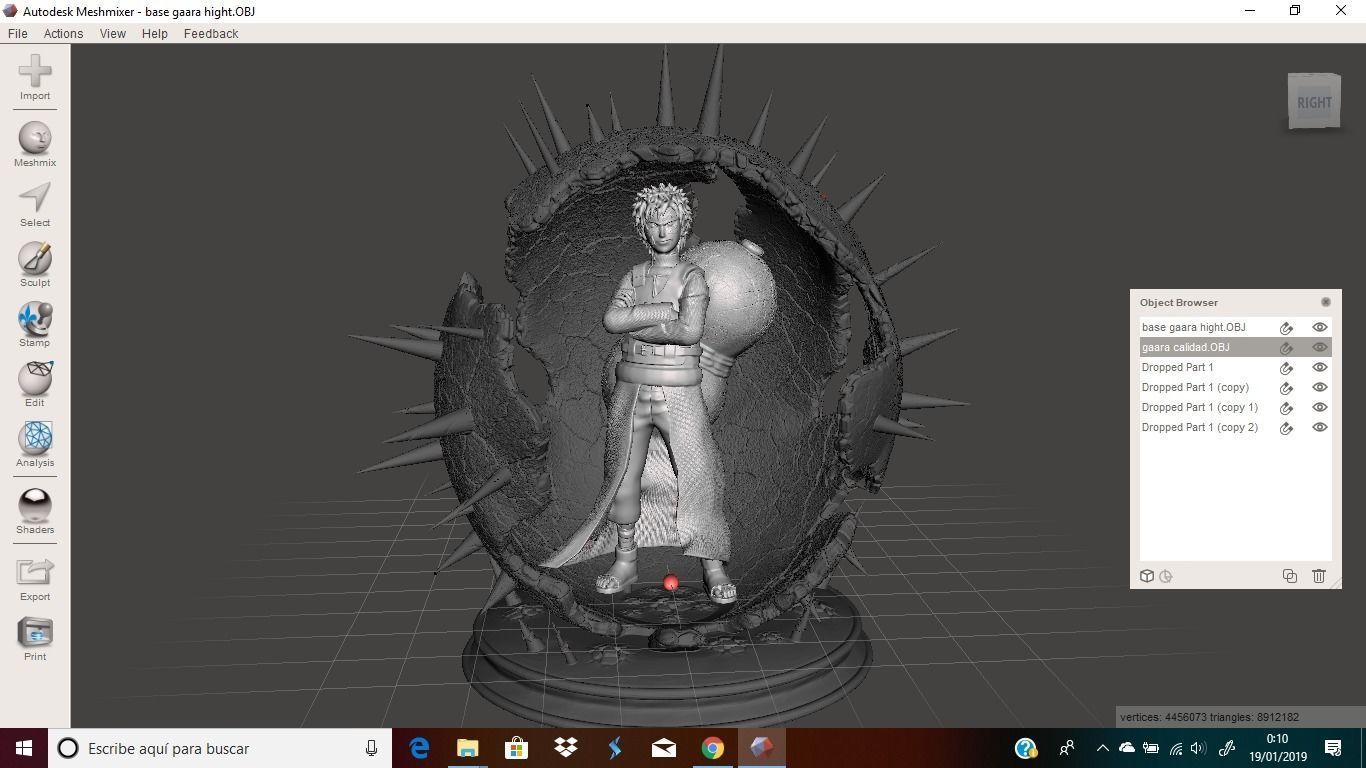Select Dropped Part 1 (copy) object
This screenshot has width=1366, height=768.
(1236, 387)
